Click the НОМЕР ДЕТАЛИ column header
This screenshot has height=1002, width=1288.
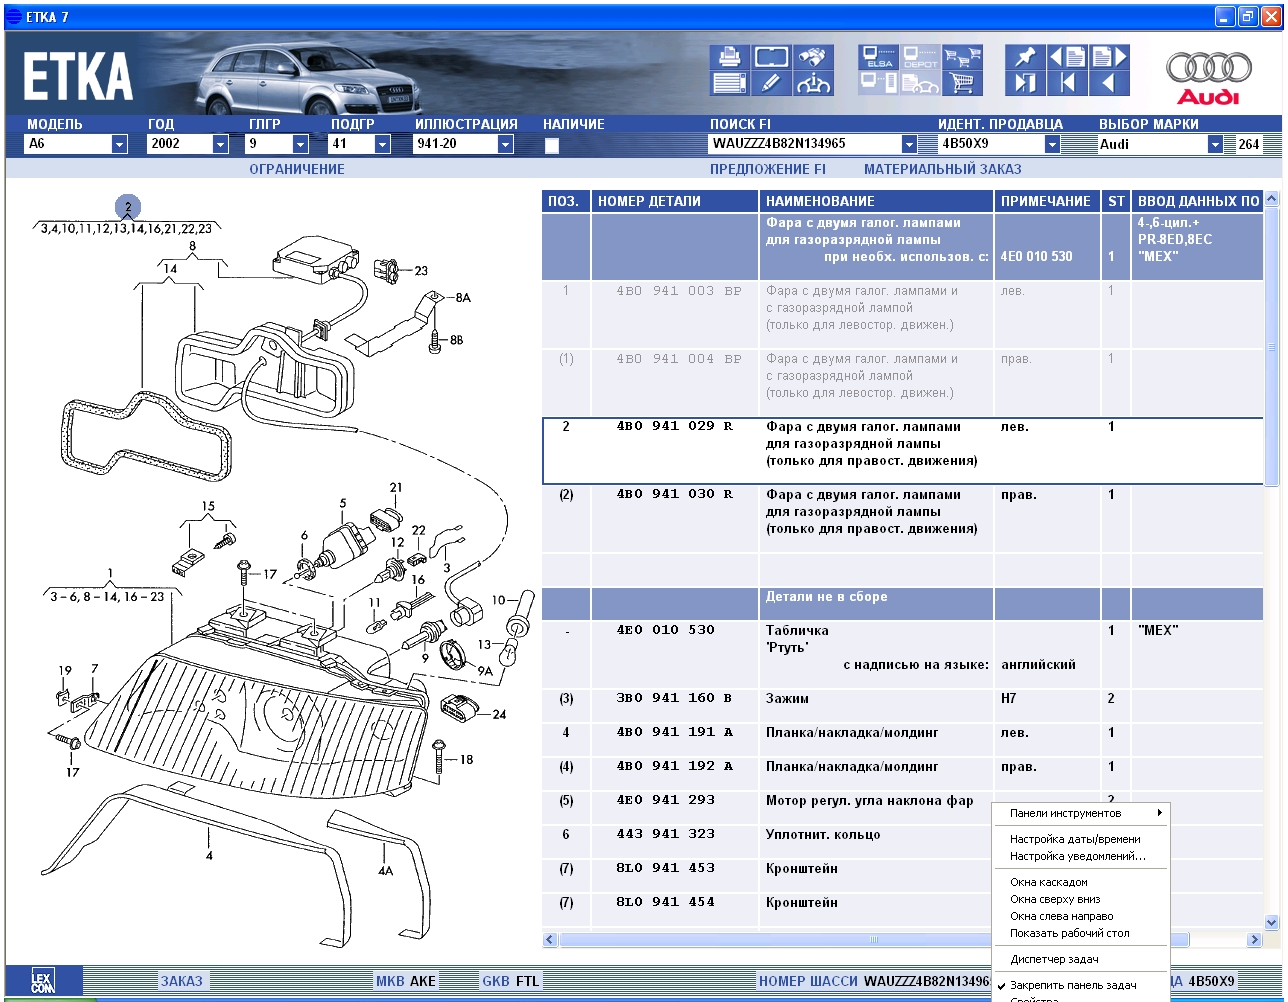pos(675,201)
